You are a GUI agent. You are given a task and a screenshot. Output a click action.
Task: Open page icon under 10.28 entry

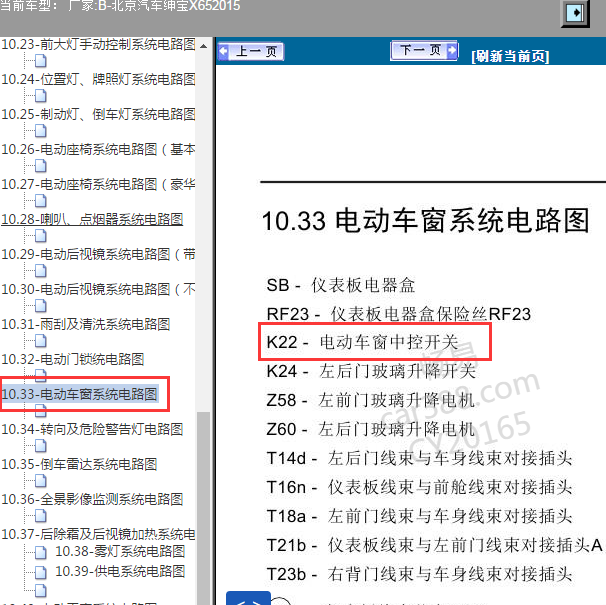[41, 236]
